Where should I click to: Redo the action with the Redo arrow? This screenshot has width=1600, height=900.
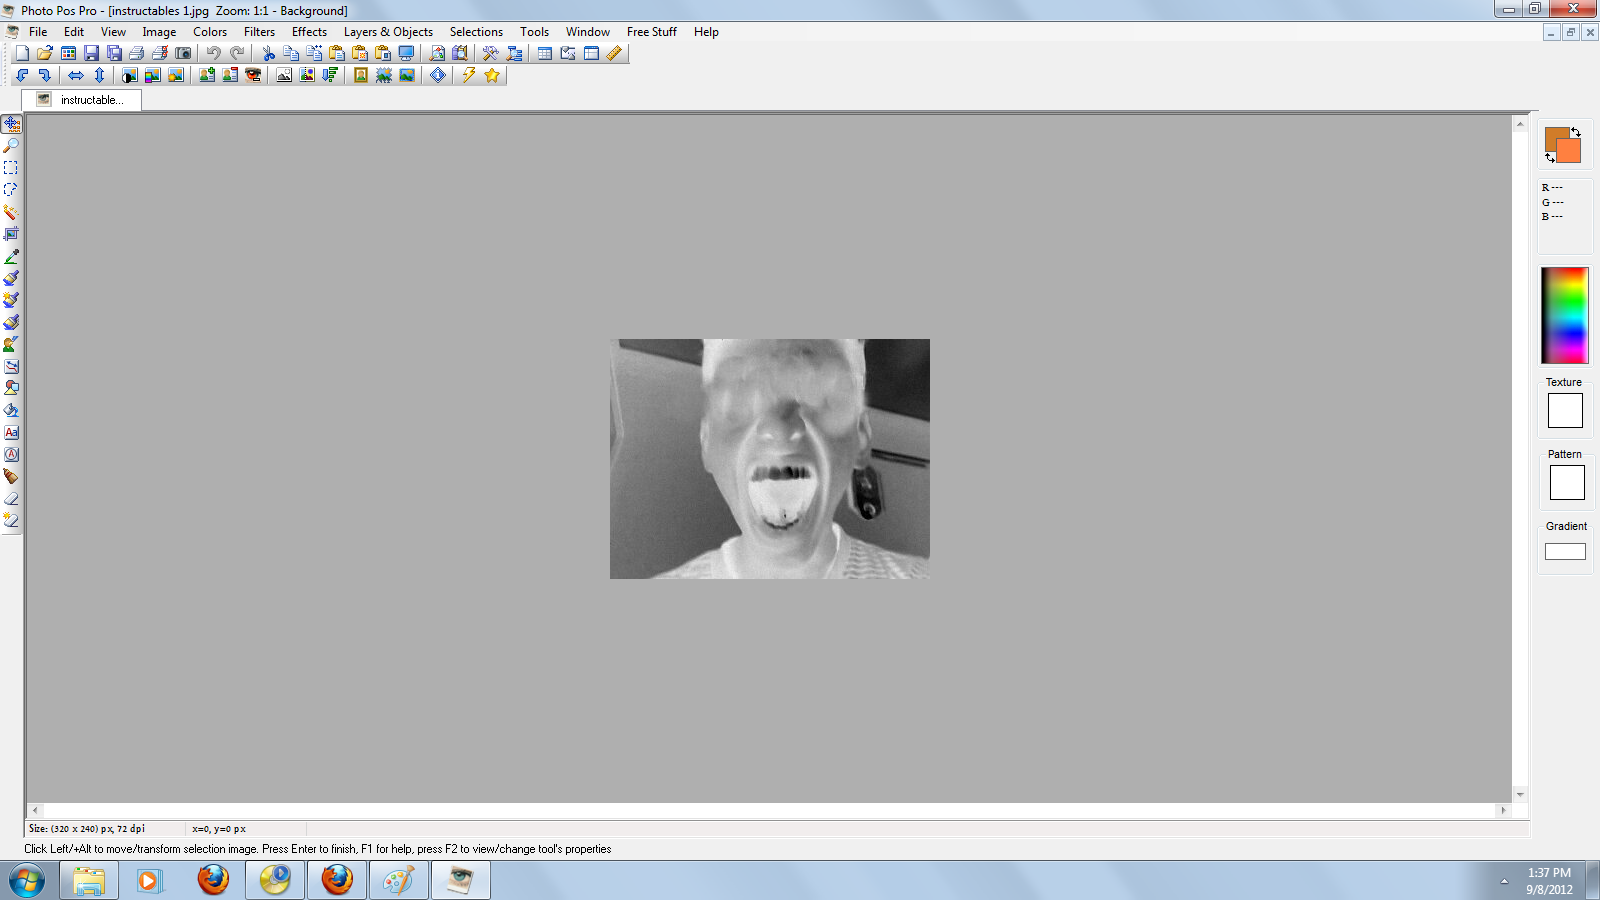point(237,53)
